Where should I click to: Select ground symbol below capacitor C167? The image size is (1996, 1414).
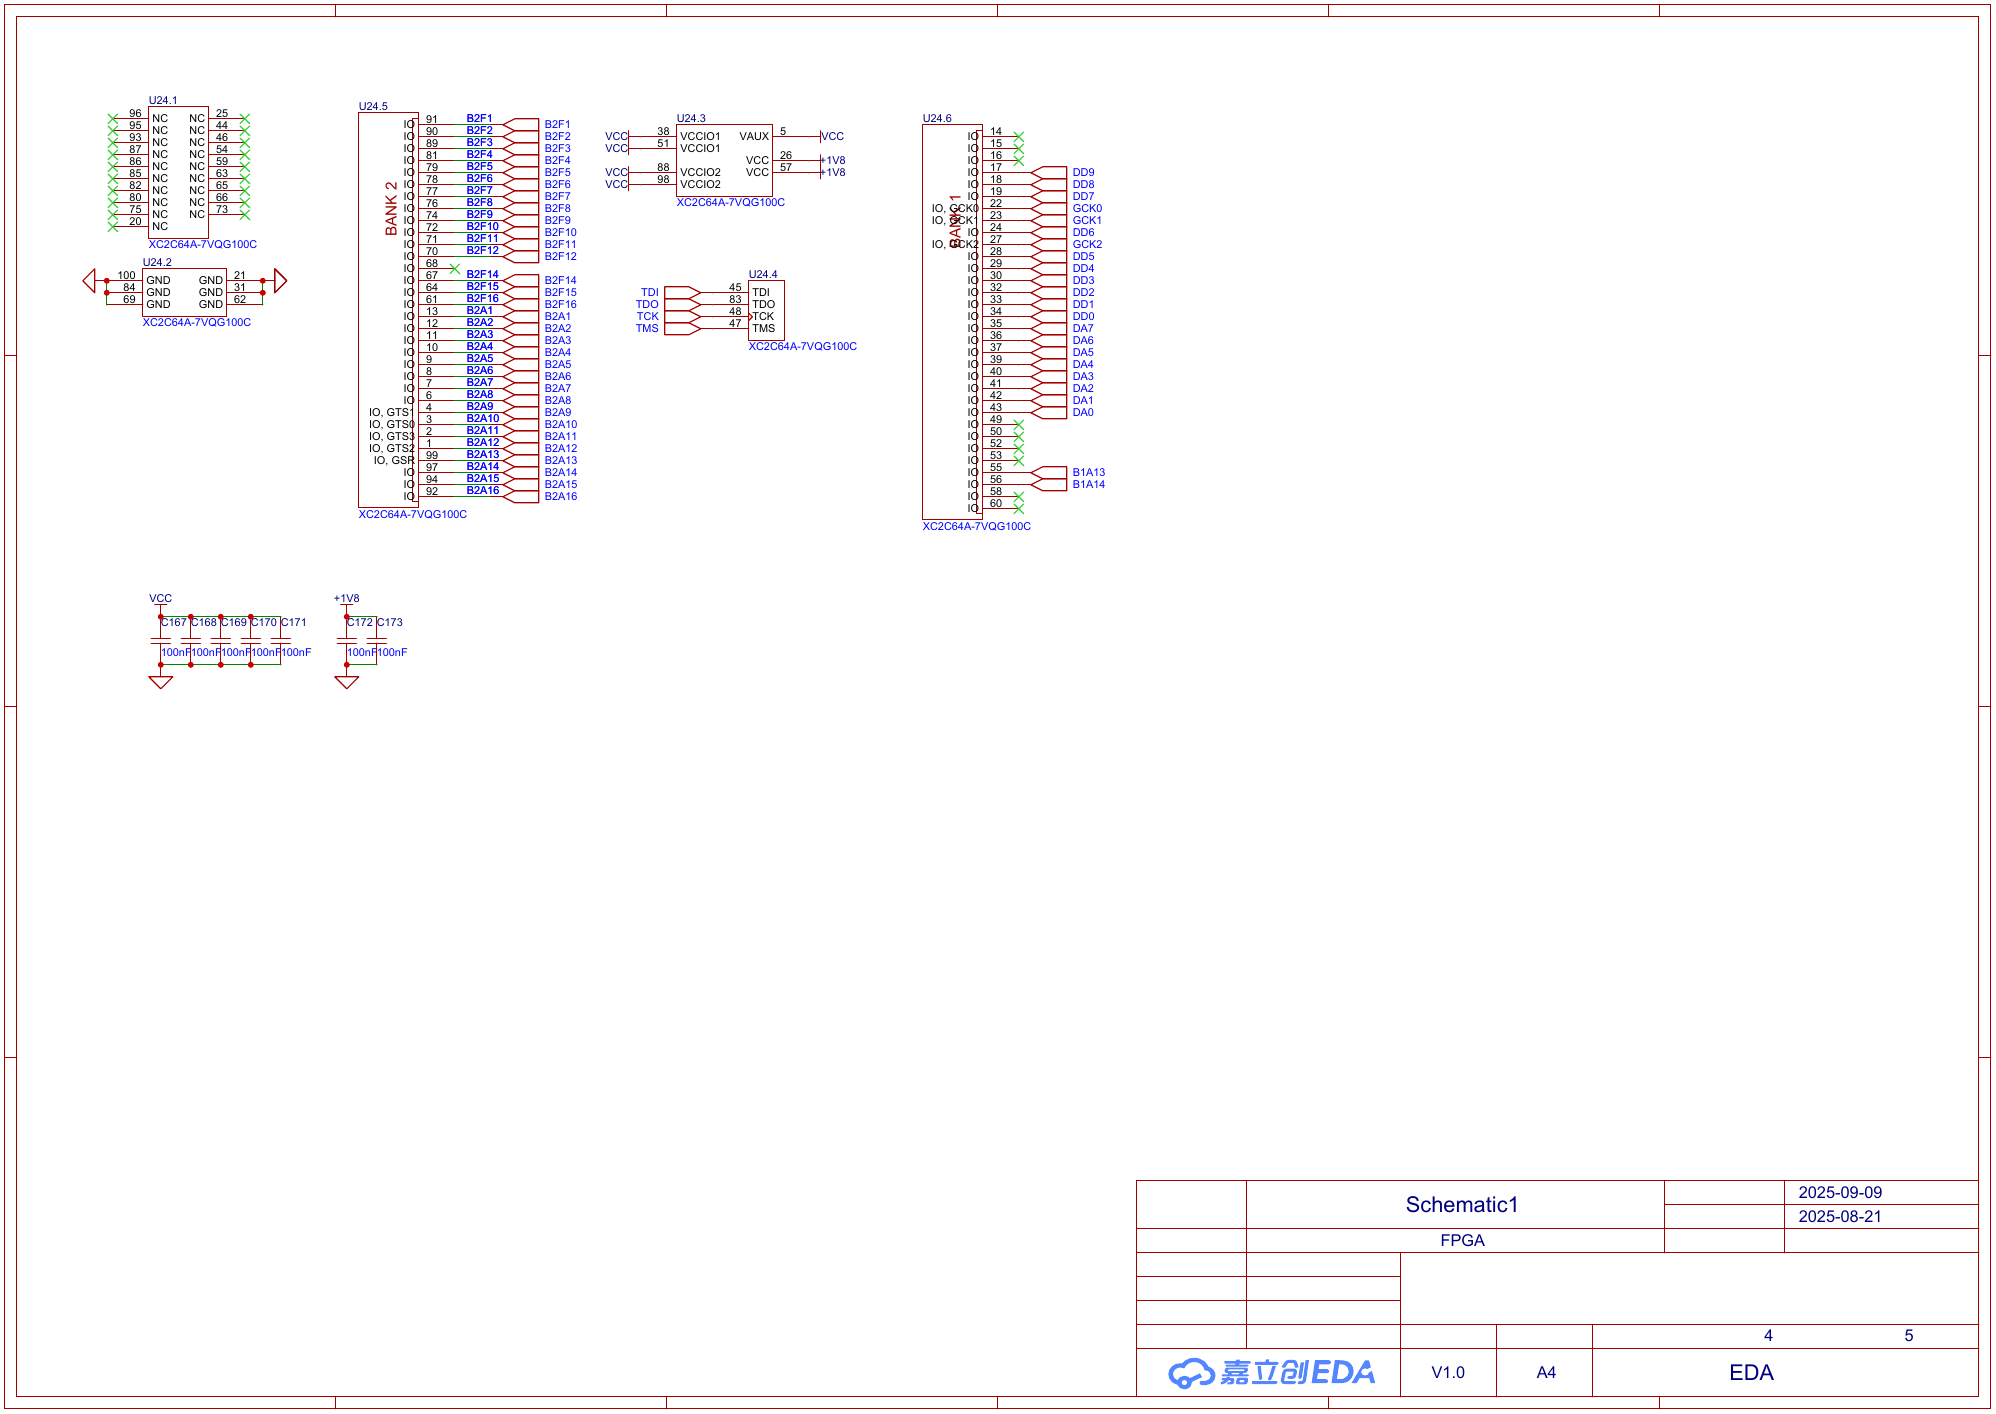click(x=161, y=681)
